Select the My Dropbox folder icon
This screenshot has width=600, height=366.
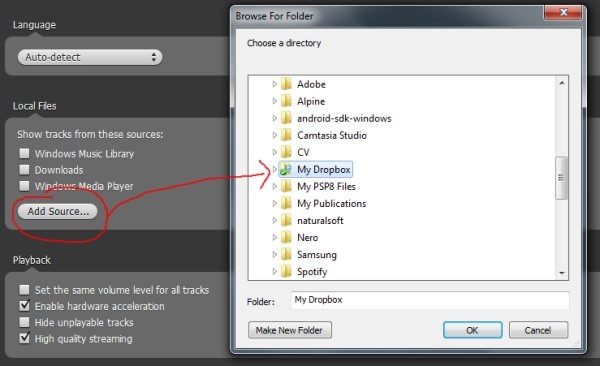pos(286,169)
